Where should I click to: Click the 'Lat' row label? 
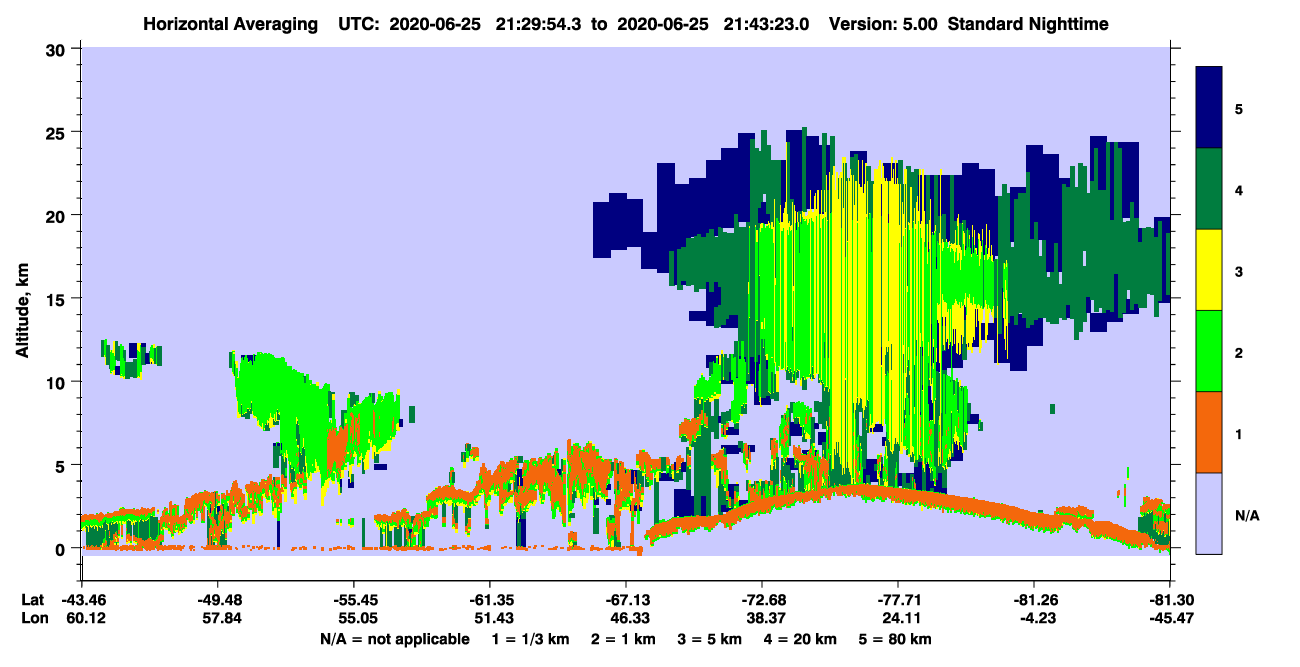(32, 600)
